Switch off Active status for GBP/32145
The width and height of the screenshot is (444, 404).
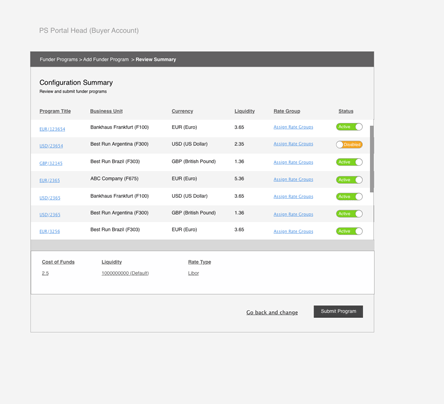click(349, 162)
